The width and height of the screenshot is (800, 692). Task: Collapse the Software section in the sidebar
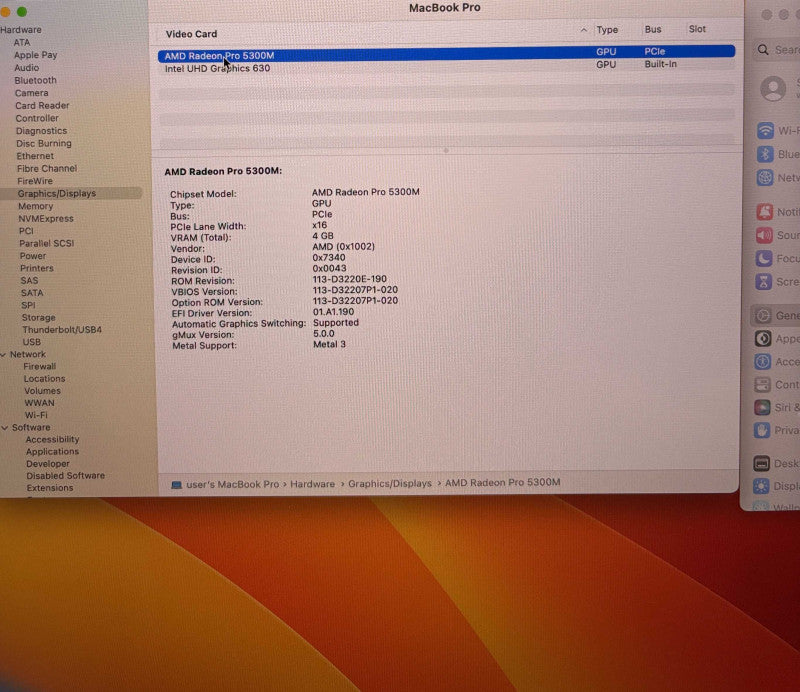5,428
